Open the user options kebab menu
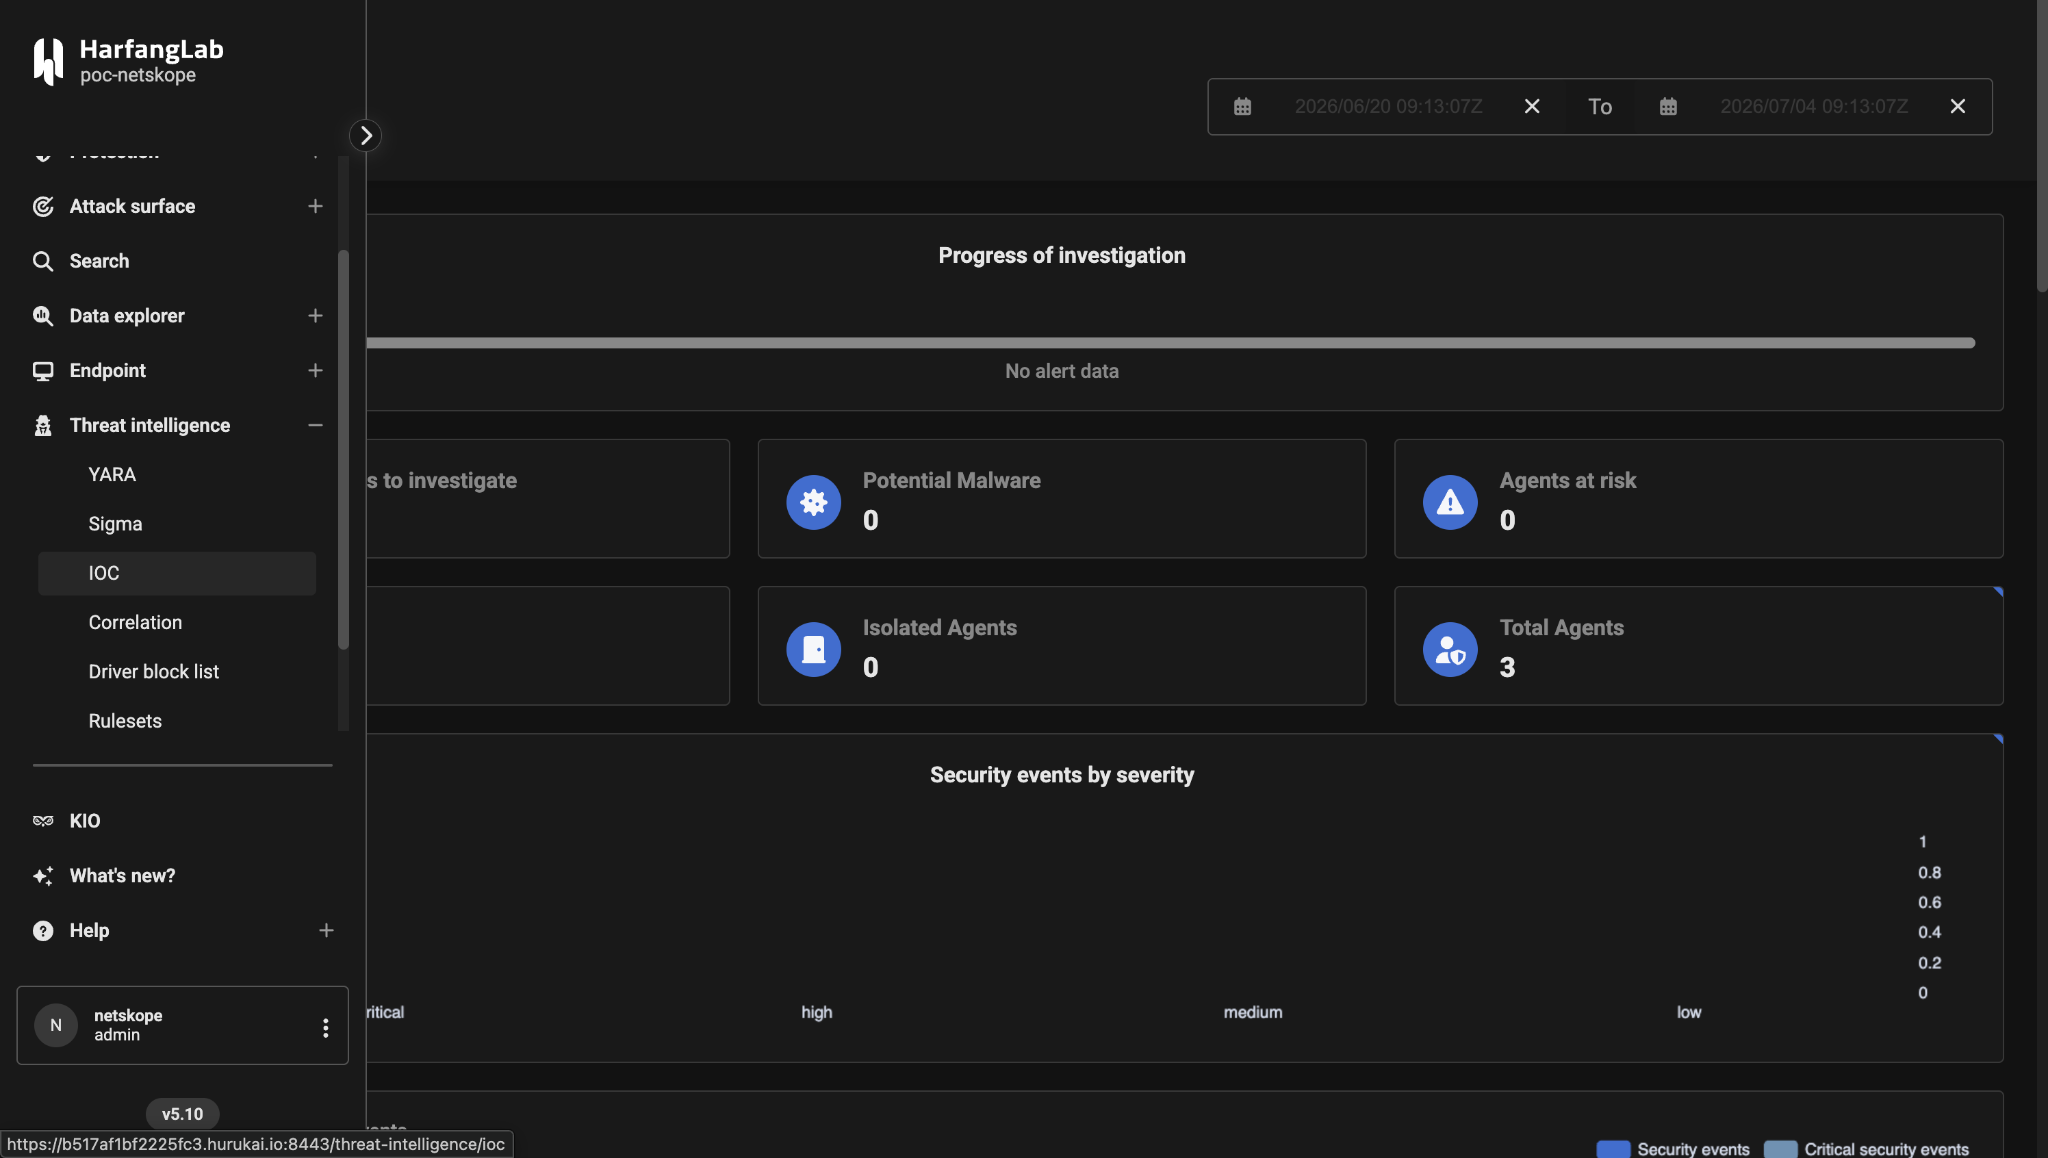The image size is (2048, 1158). coord(325,1028)
